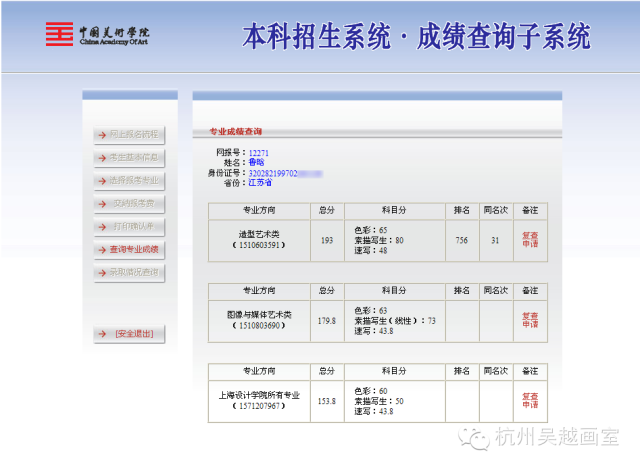Click 复查申请 for 造型艺术类
Viewport: 640px width, 469px height.
530,240
